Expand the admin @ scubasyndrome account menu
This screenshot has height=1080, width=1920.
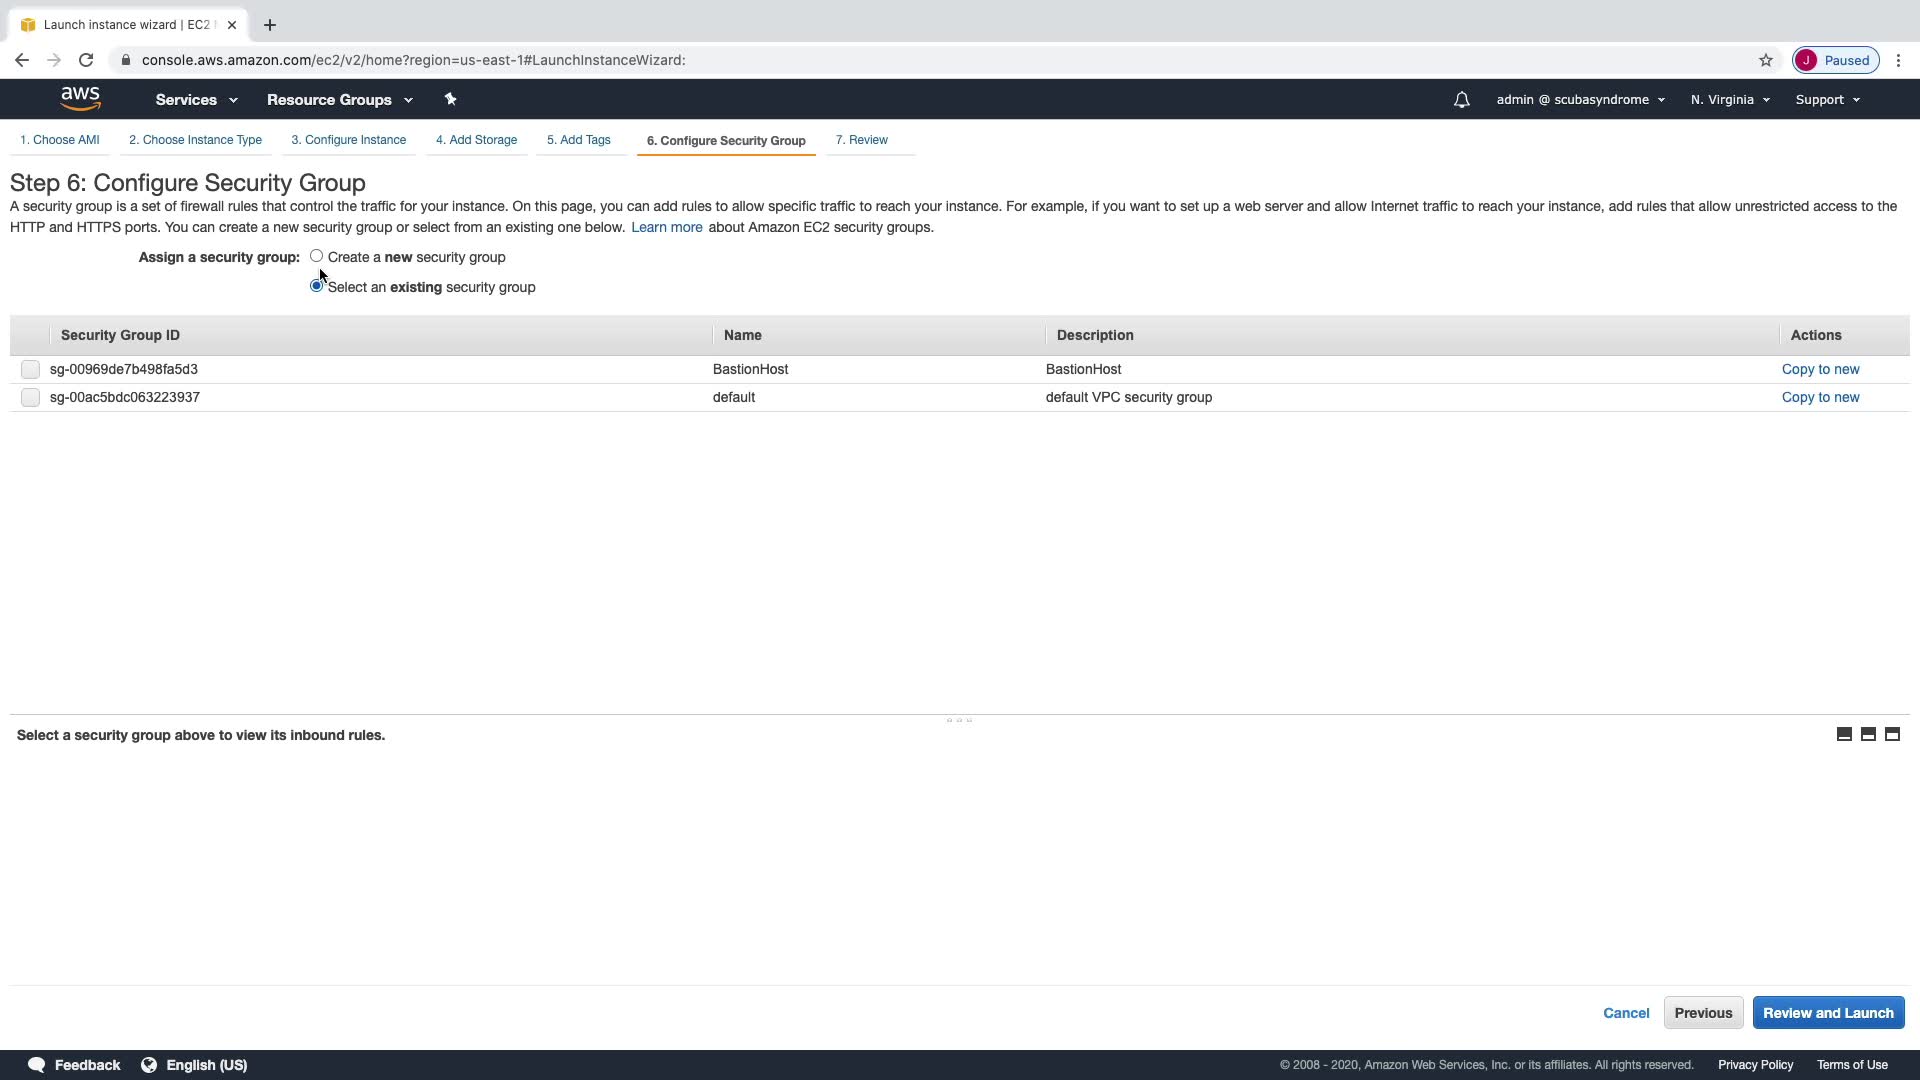(1580, 100)
